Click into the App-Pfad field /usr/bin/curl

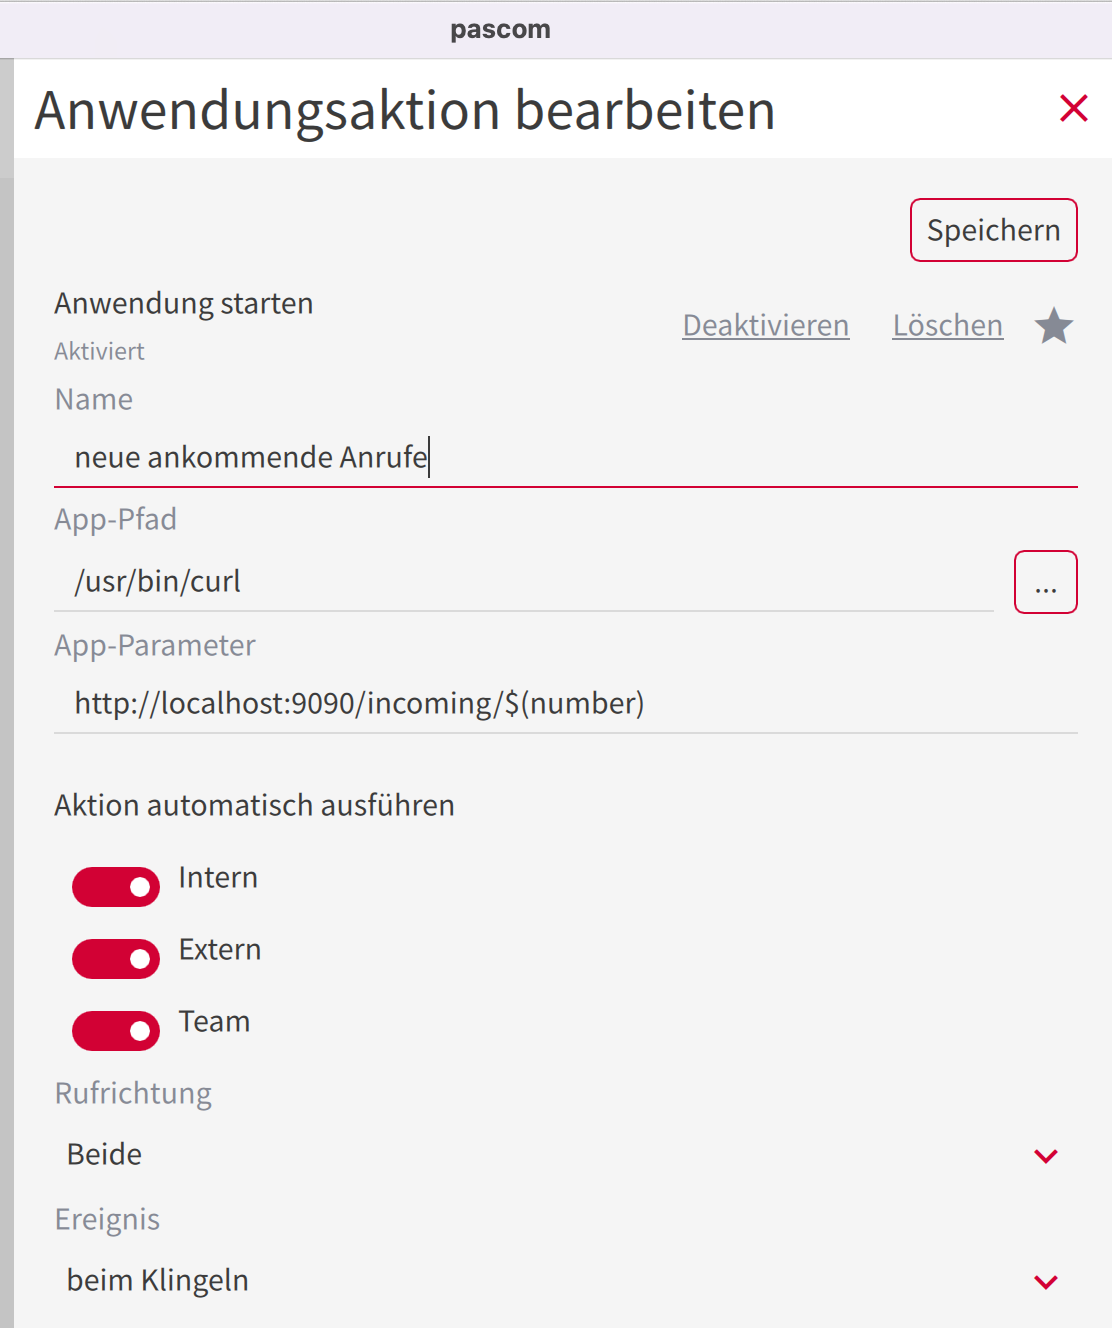524,582
